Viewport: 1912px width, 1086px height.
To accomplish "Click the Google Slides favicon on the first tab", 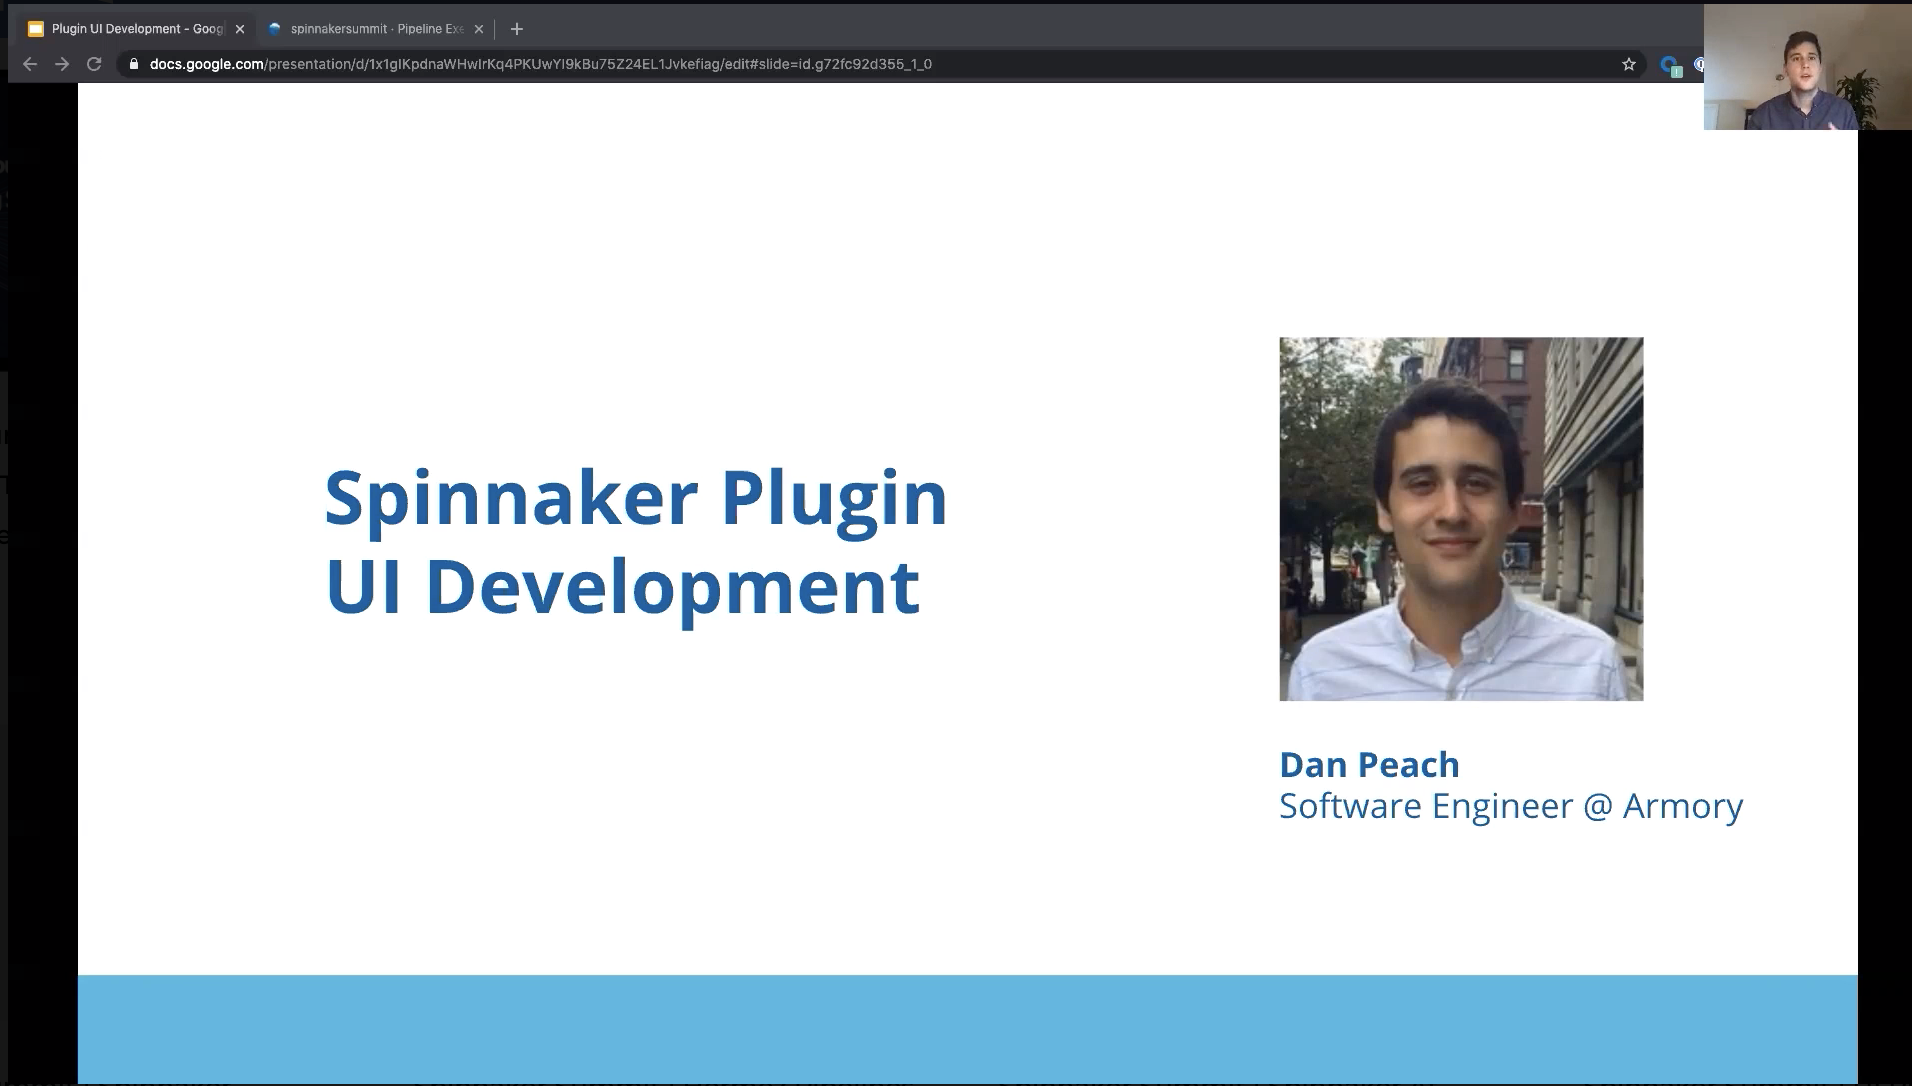I will 36,29.
